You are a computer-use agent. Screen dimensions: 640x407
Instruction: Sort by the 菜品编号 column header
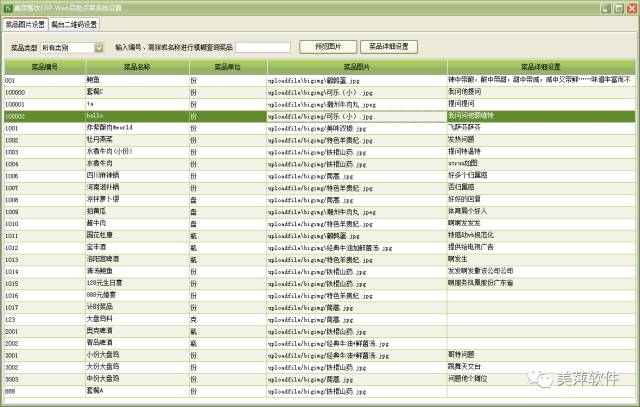coord(46,67)
